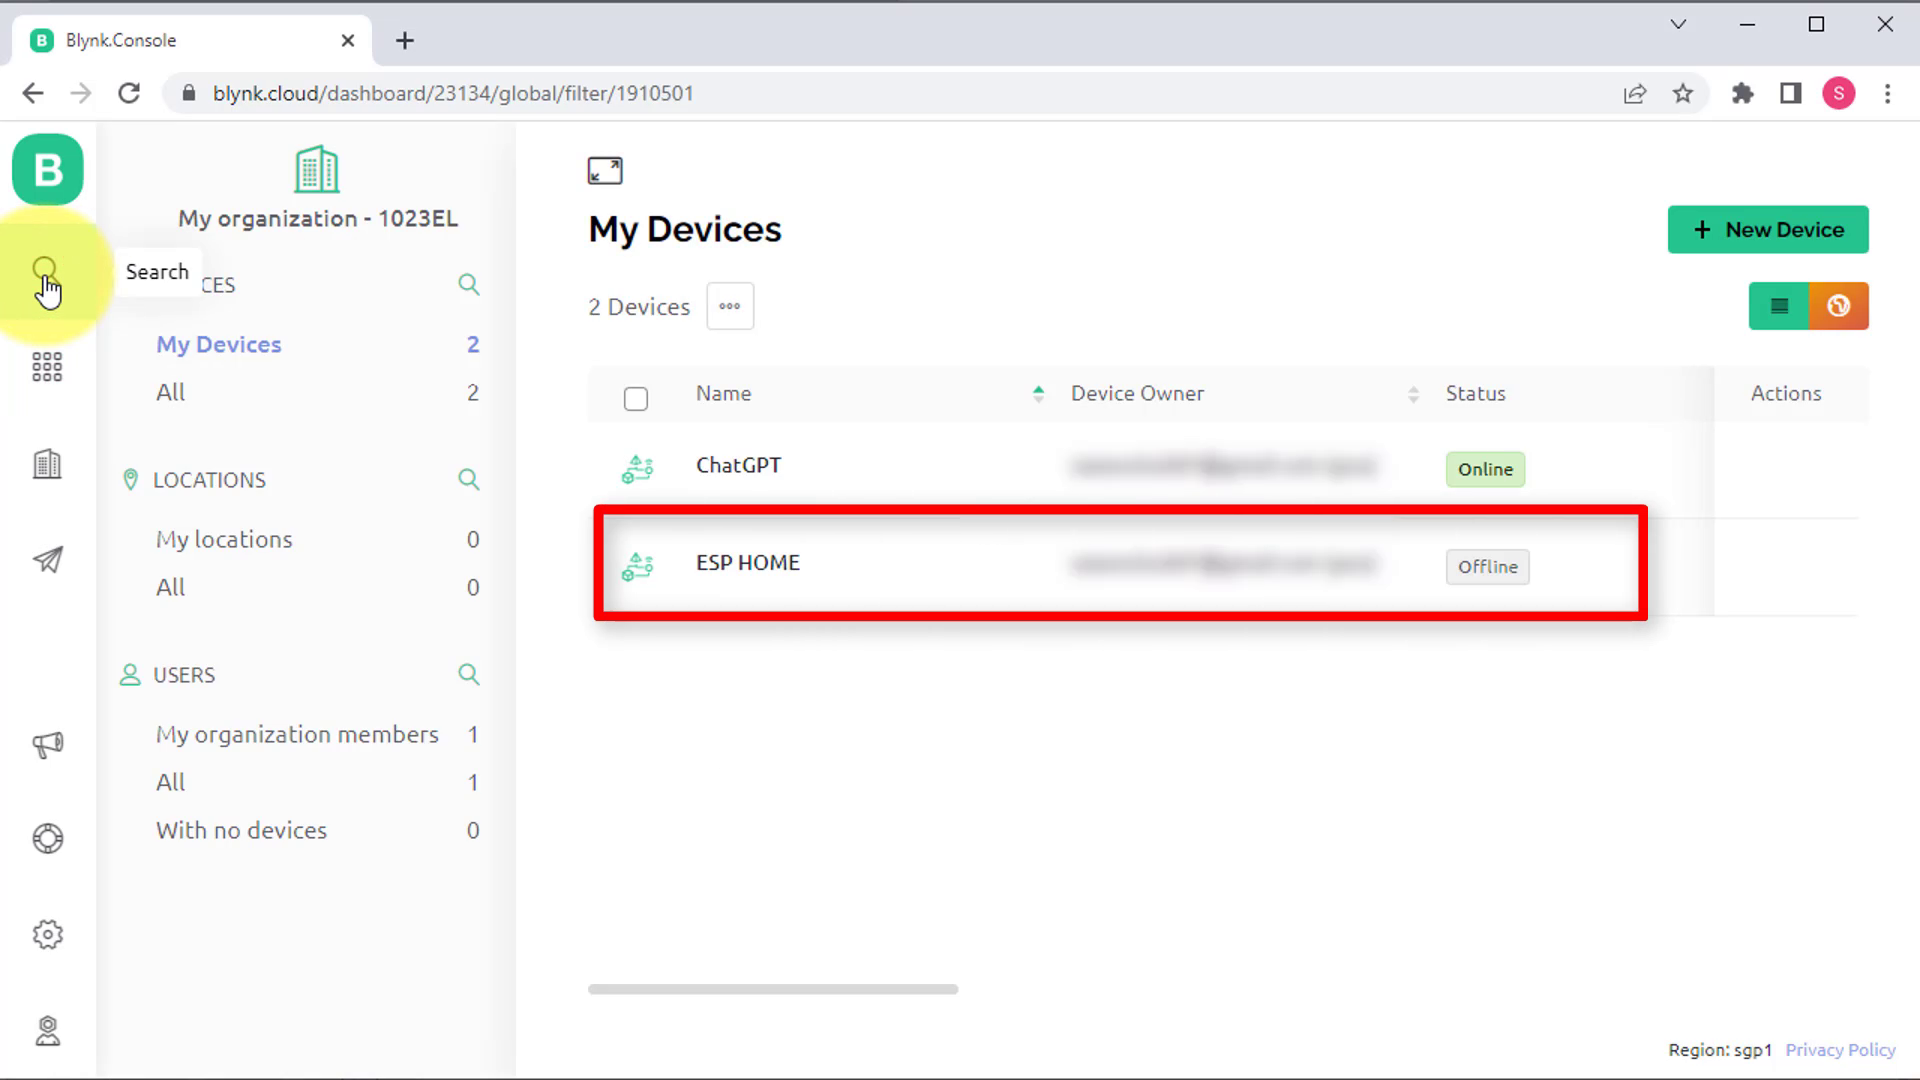Open the three-dots menu beside 2 Devices
1920x1080 pixels.
point(729,306)
